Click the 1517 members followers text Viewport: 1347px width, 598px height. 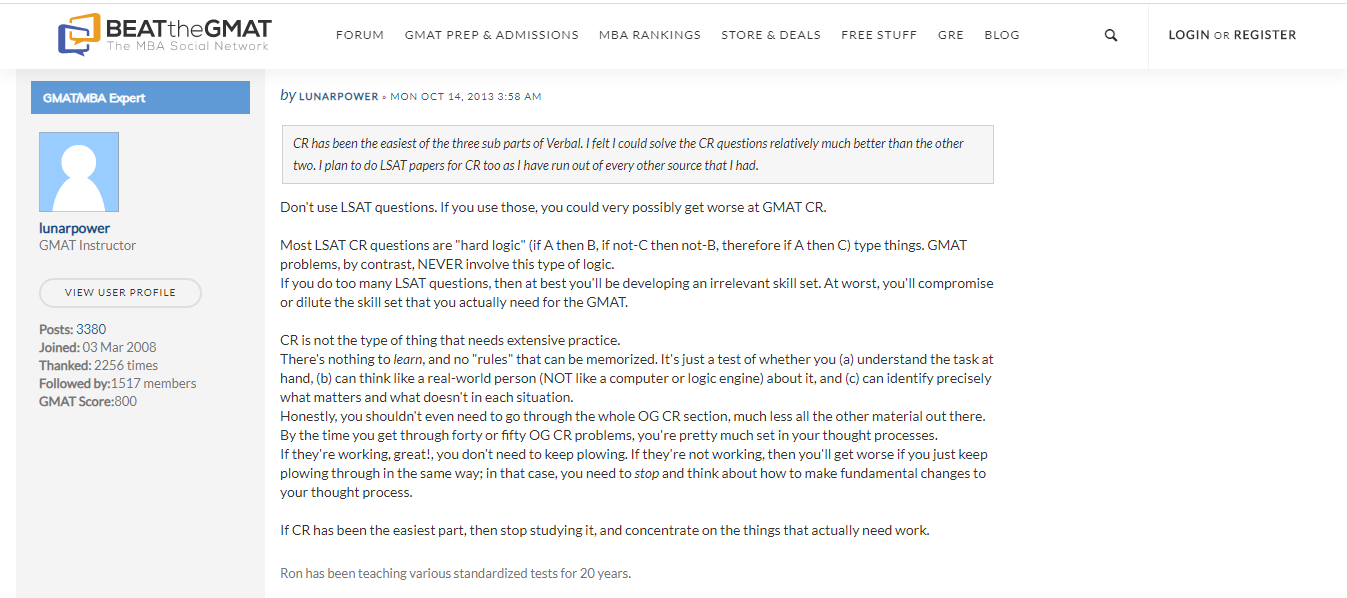(x=153, y=383)
